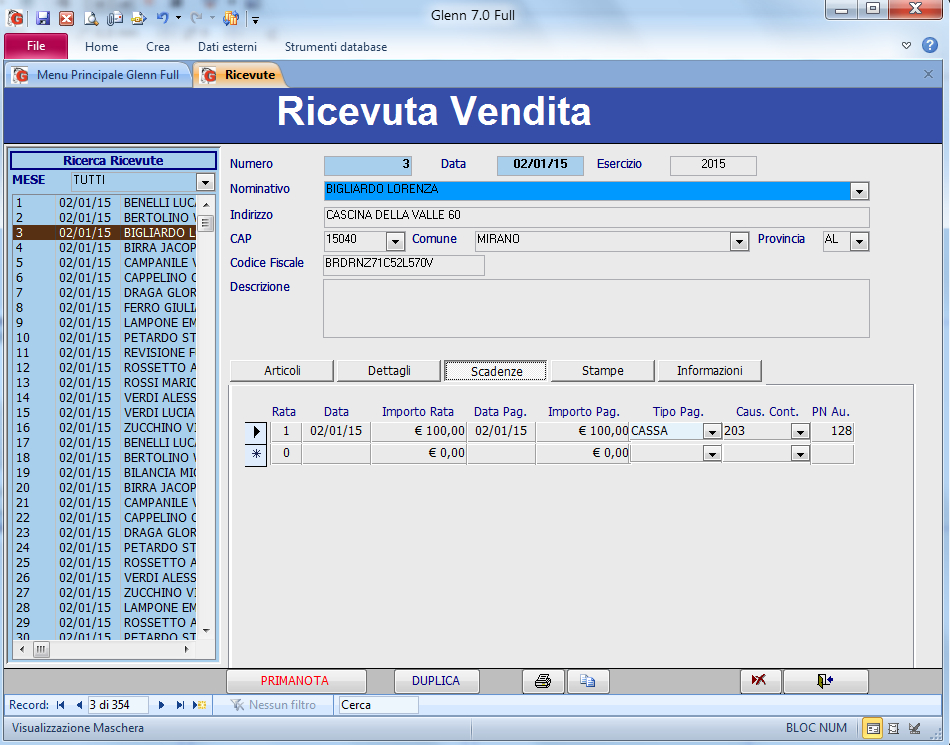
Task: Create new blank record star icon
Action: (199, 705)
